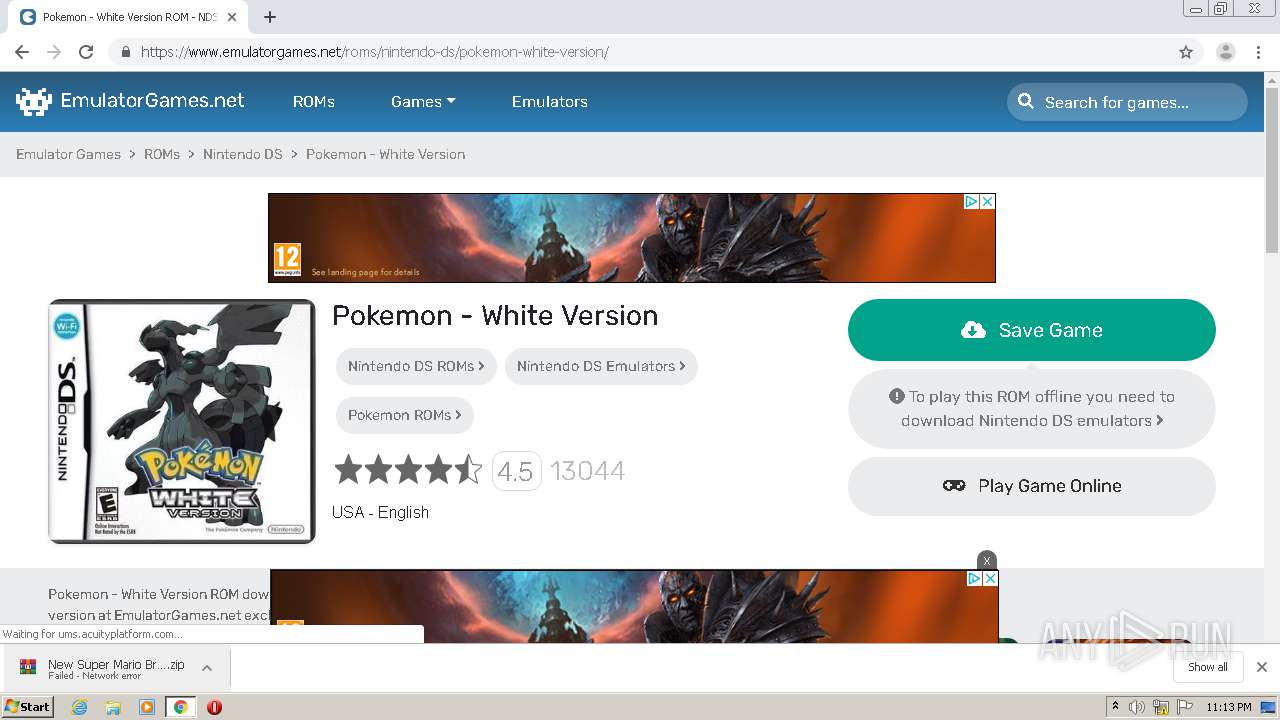Click the USA - English text
The width and height of the screenshot is (1280, 720).
(x=380, y=512)
